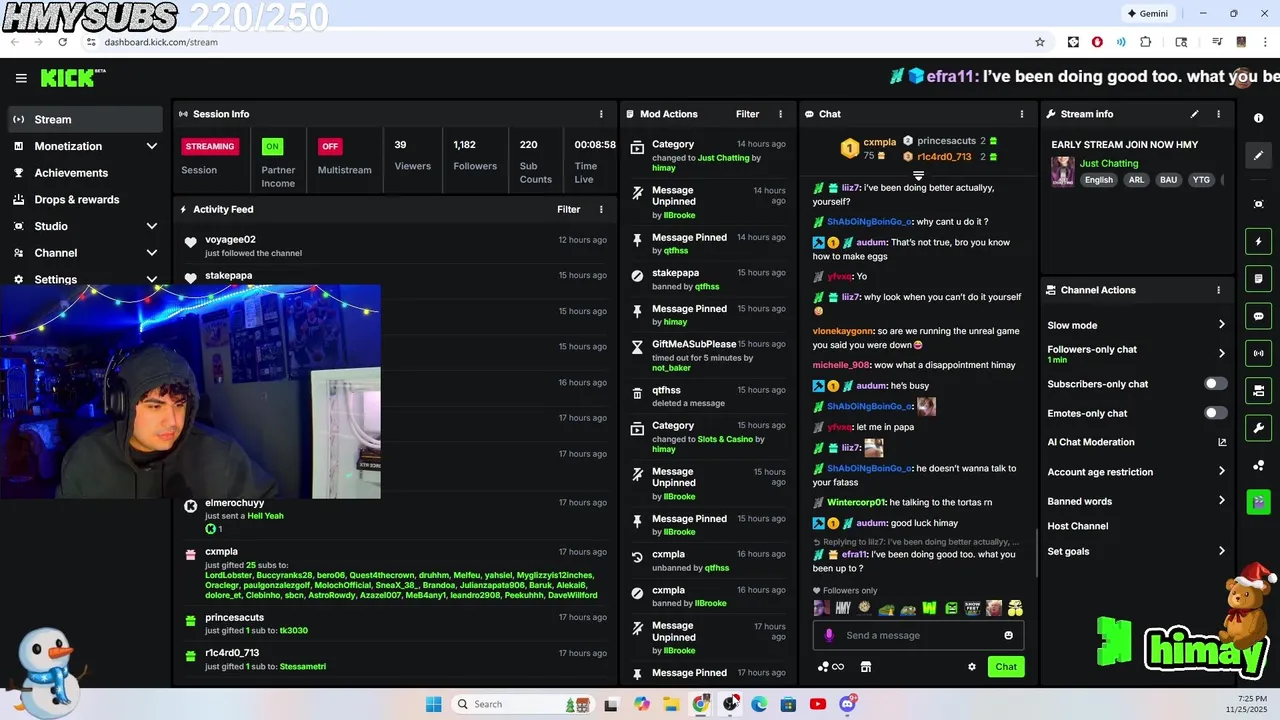1280x720 pixels.
Task: Click the Kick logo
Action: tap(72, 78)
